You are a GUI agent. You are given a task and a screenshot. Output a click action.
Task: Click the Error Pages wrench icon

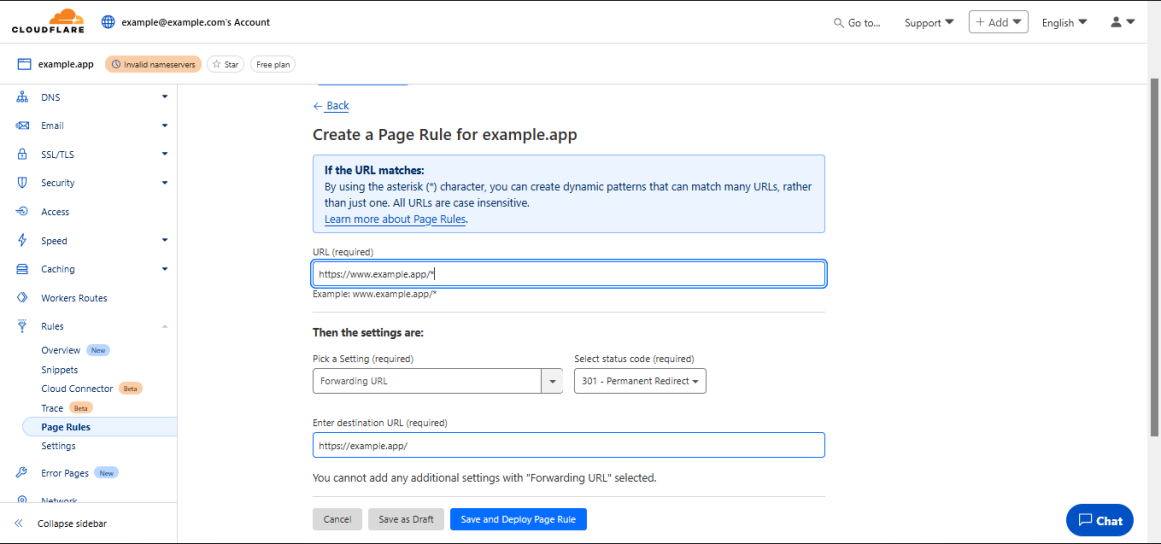click(x=22, y=473)
